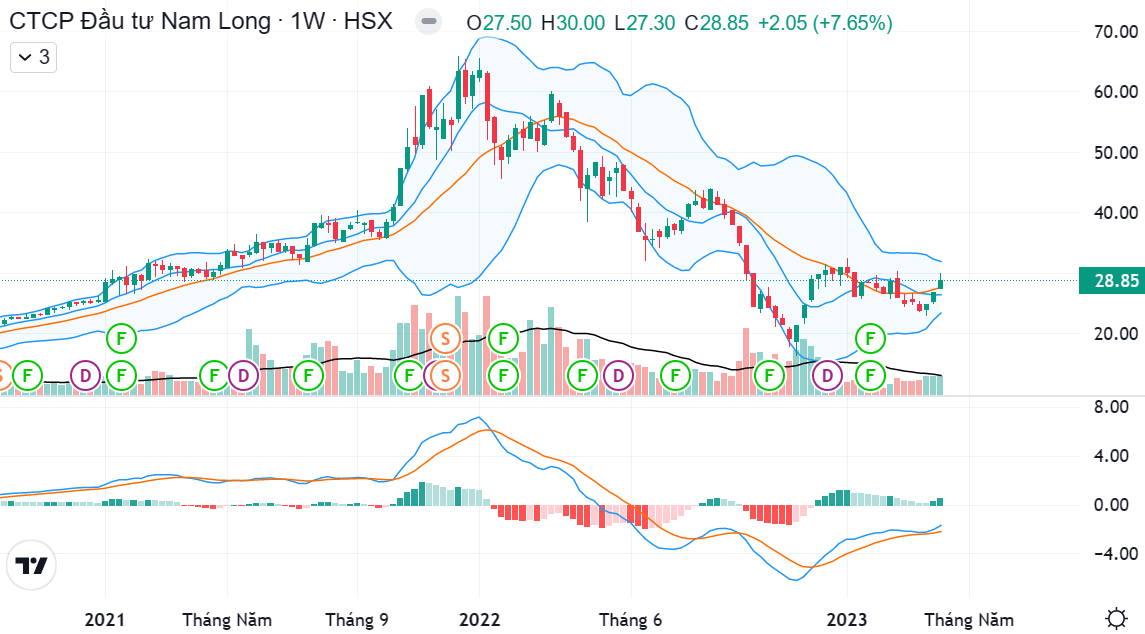The image size is (1145, 634).
Task: Click the grey market status pill beside HSX
Action: 429,22
